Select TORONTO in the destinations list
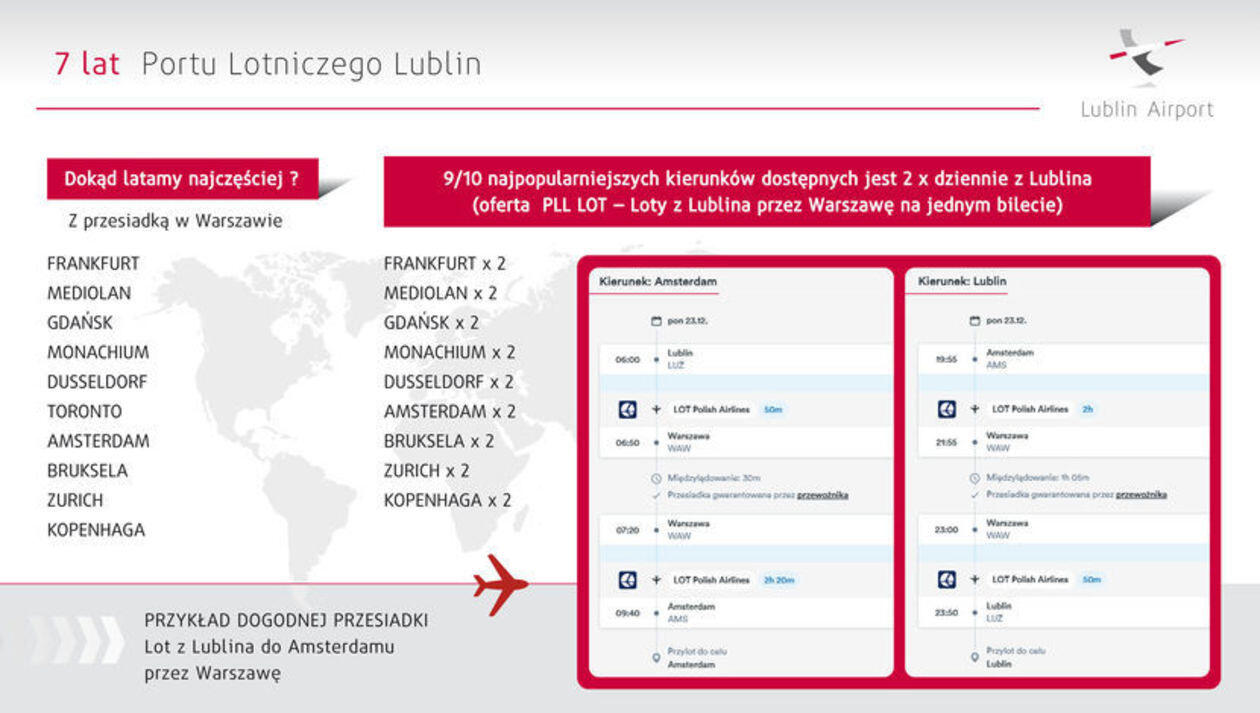The image size is (1260, 713). [x=85, y=412]
